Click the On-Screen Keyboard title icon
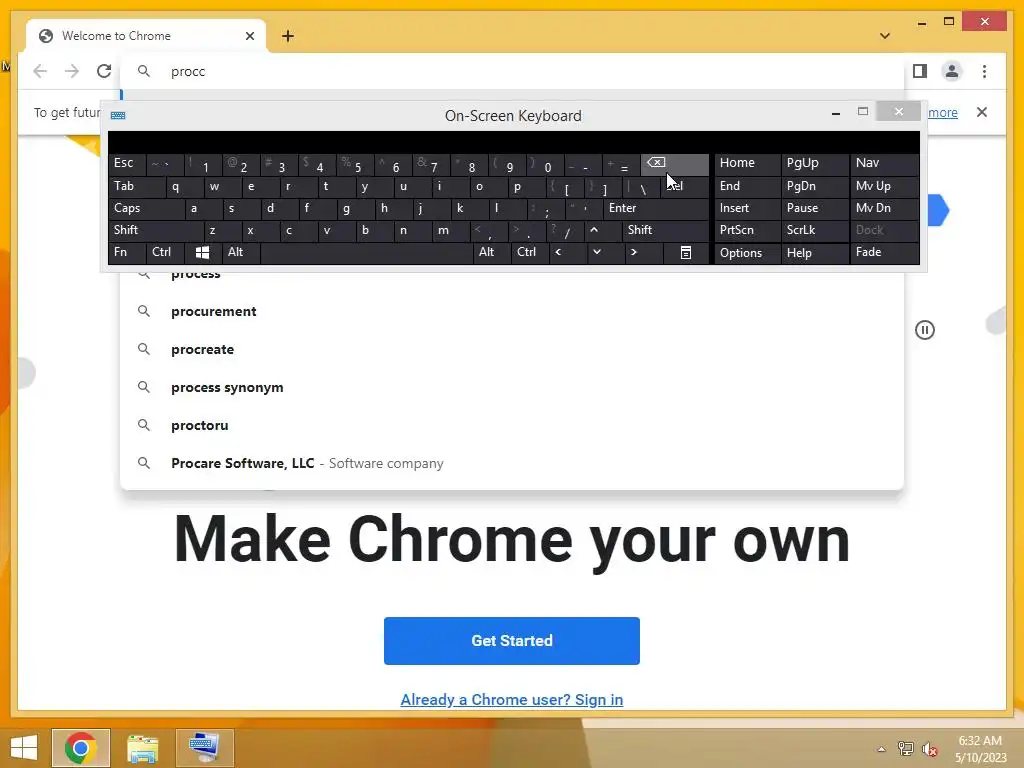The width and height of the screenshot is (1024, 768). coord(118,116)
